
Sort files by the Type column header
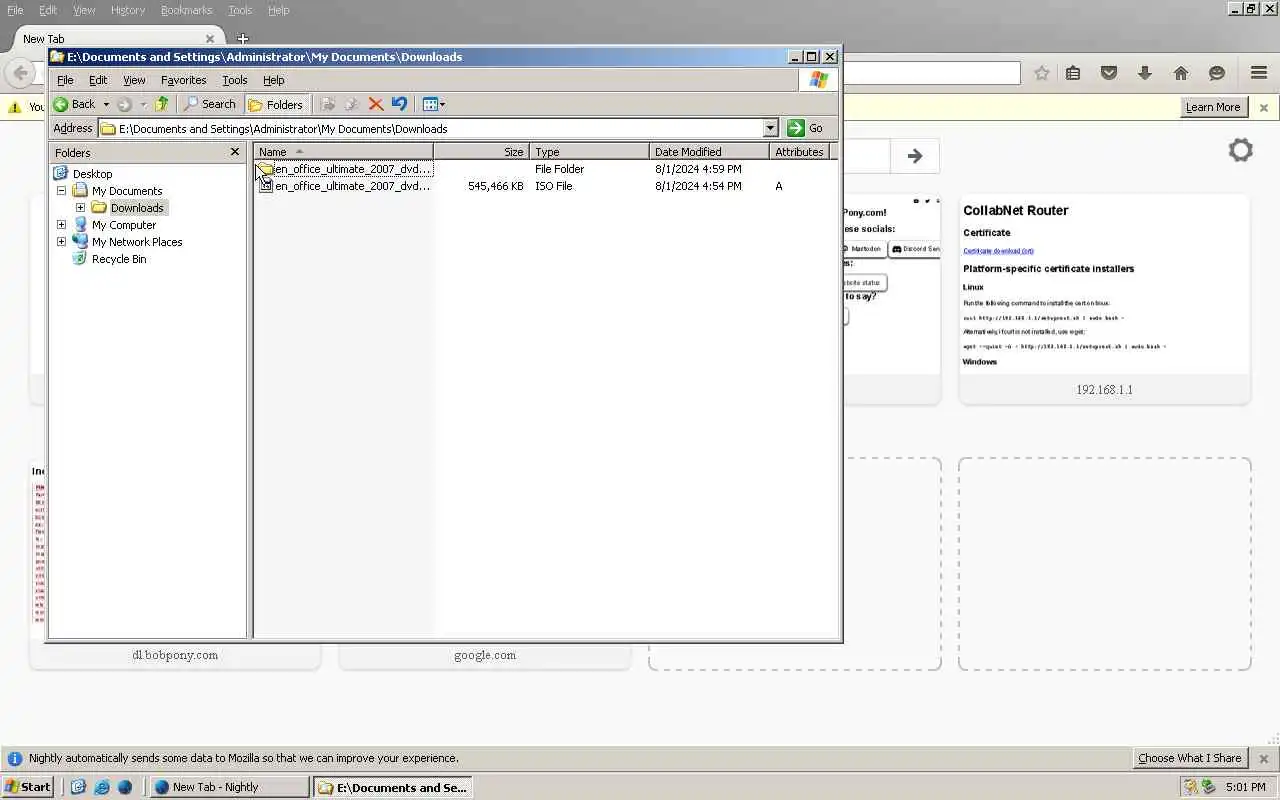[x=589, y=152]
